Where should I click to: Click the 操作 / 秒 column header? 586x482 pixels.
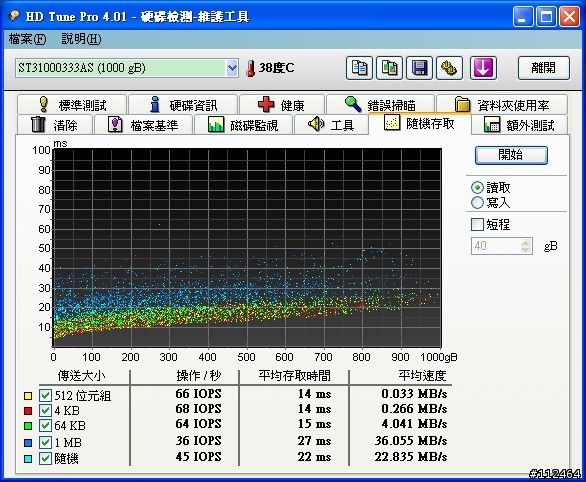(199, 376)
